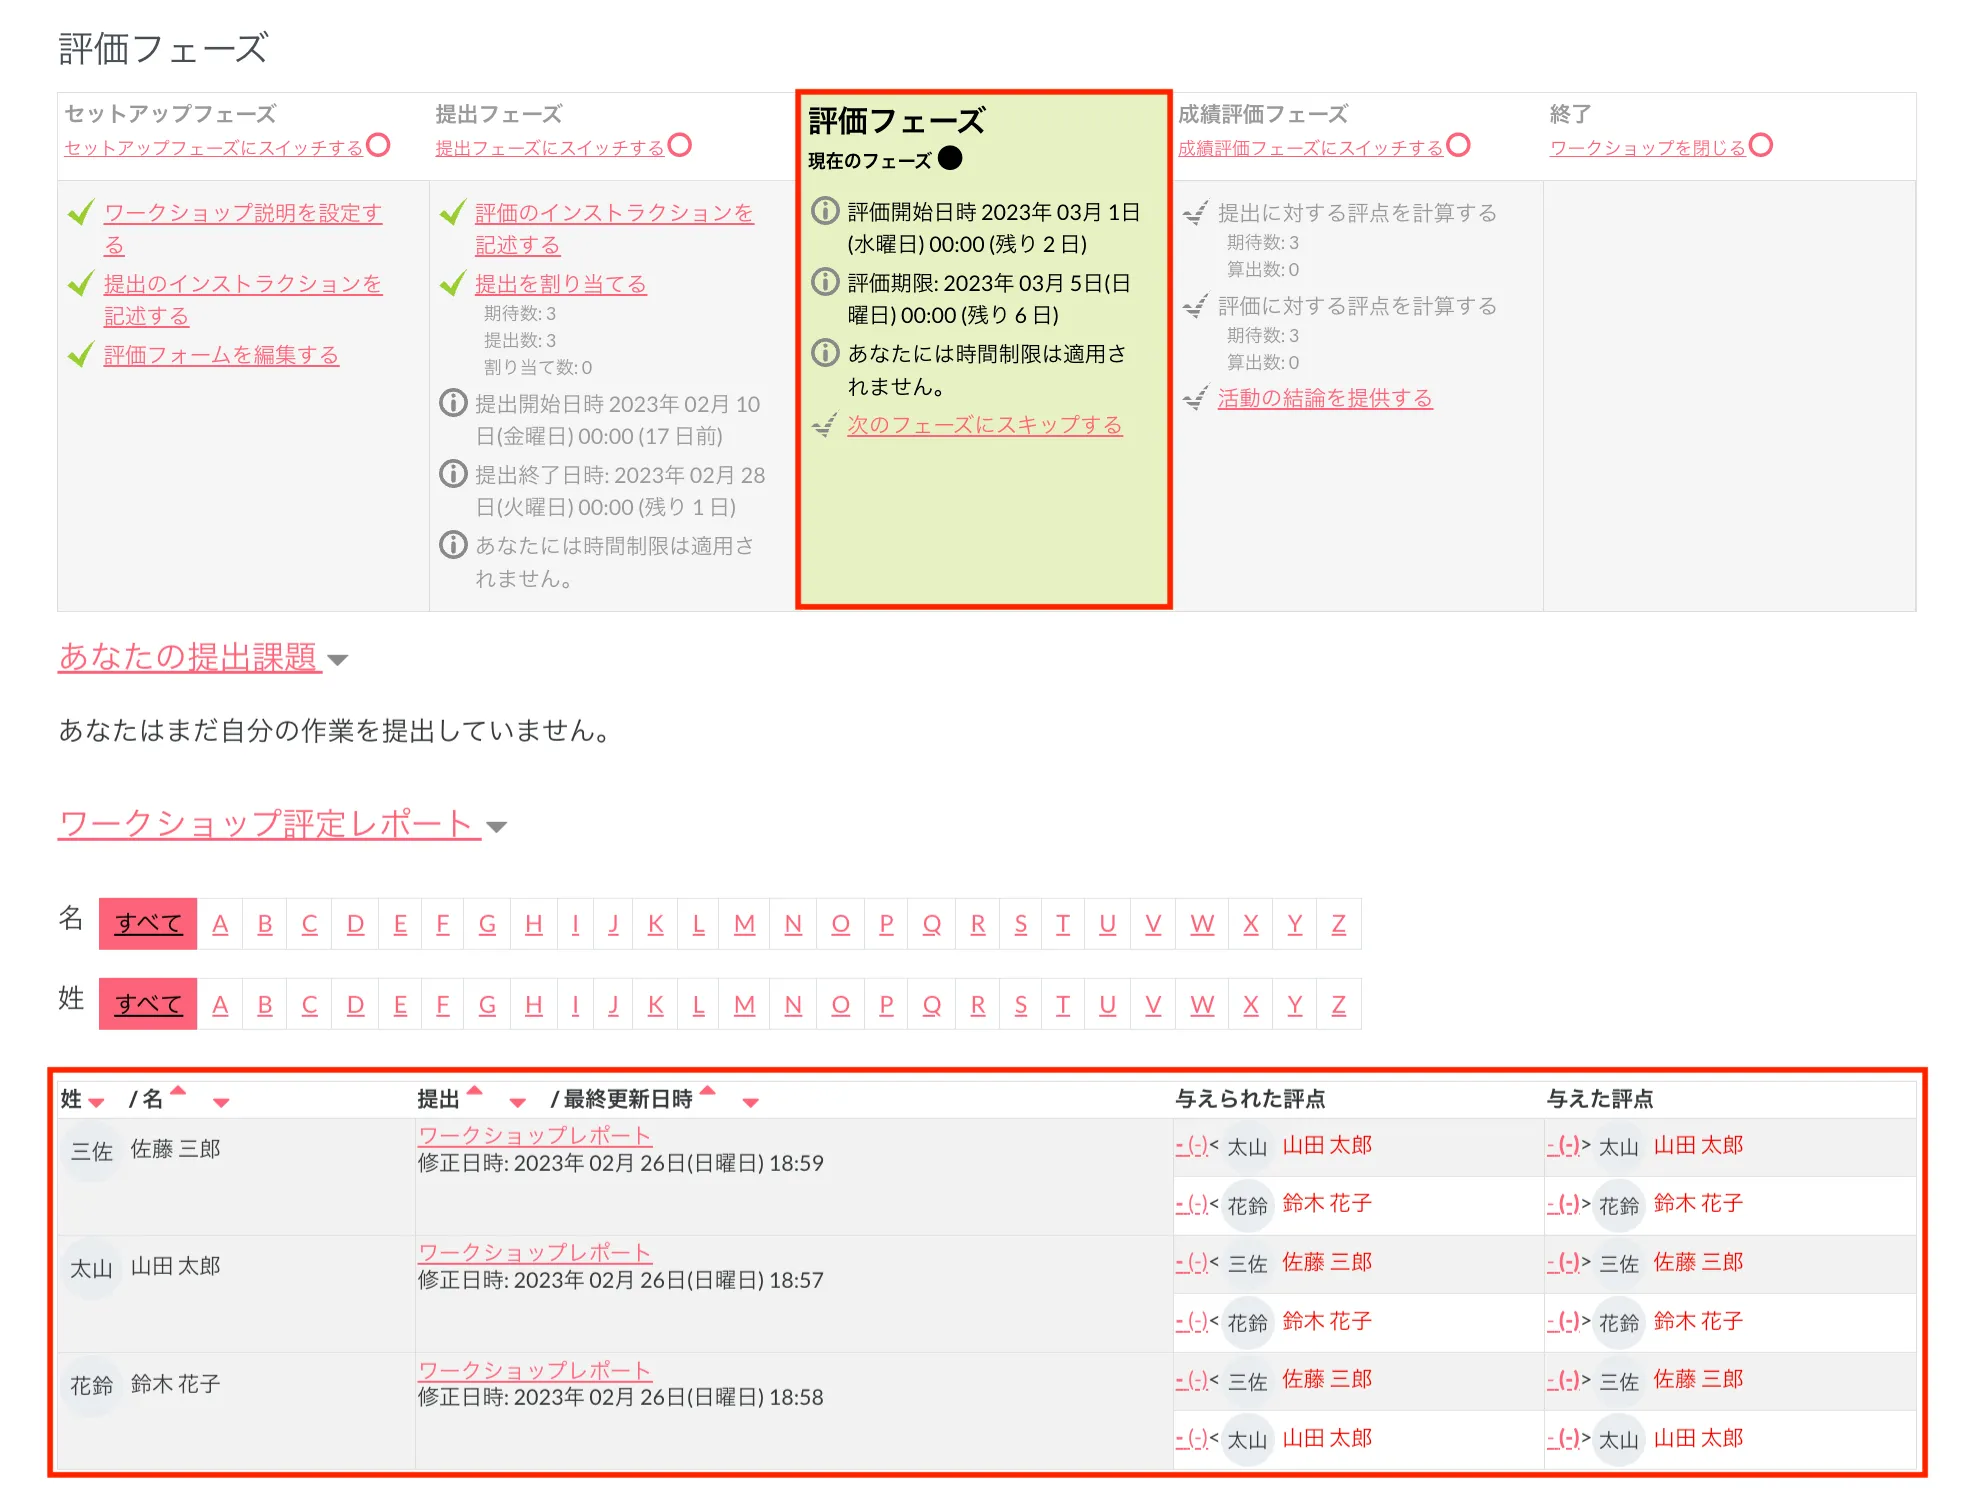Image resolution: width=1968 pixels, height=1491 pixels.
Task: Select すべて in 姓 filter row
Action: (148, 1004)
